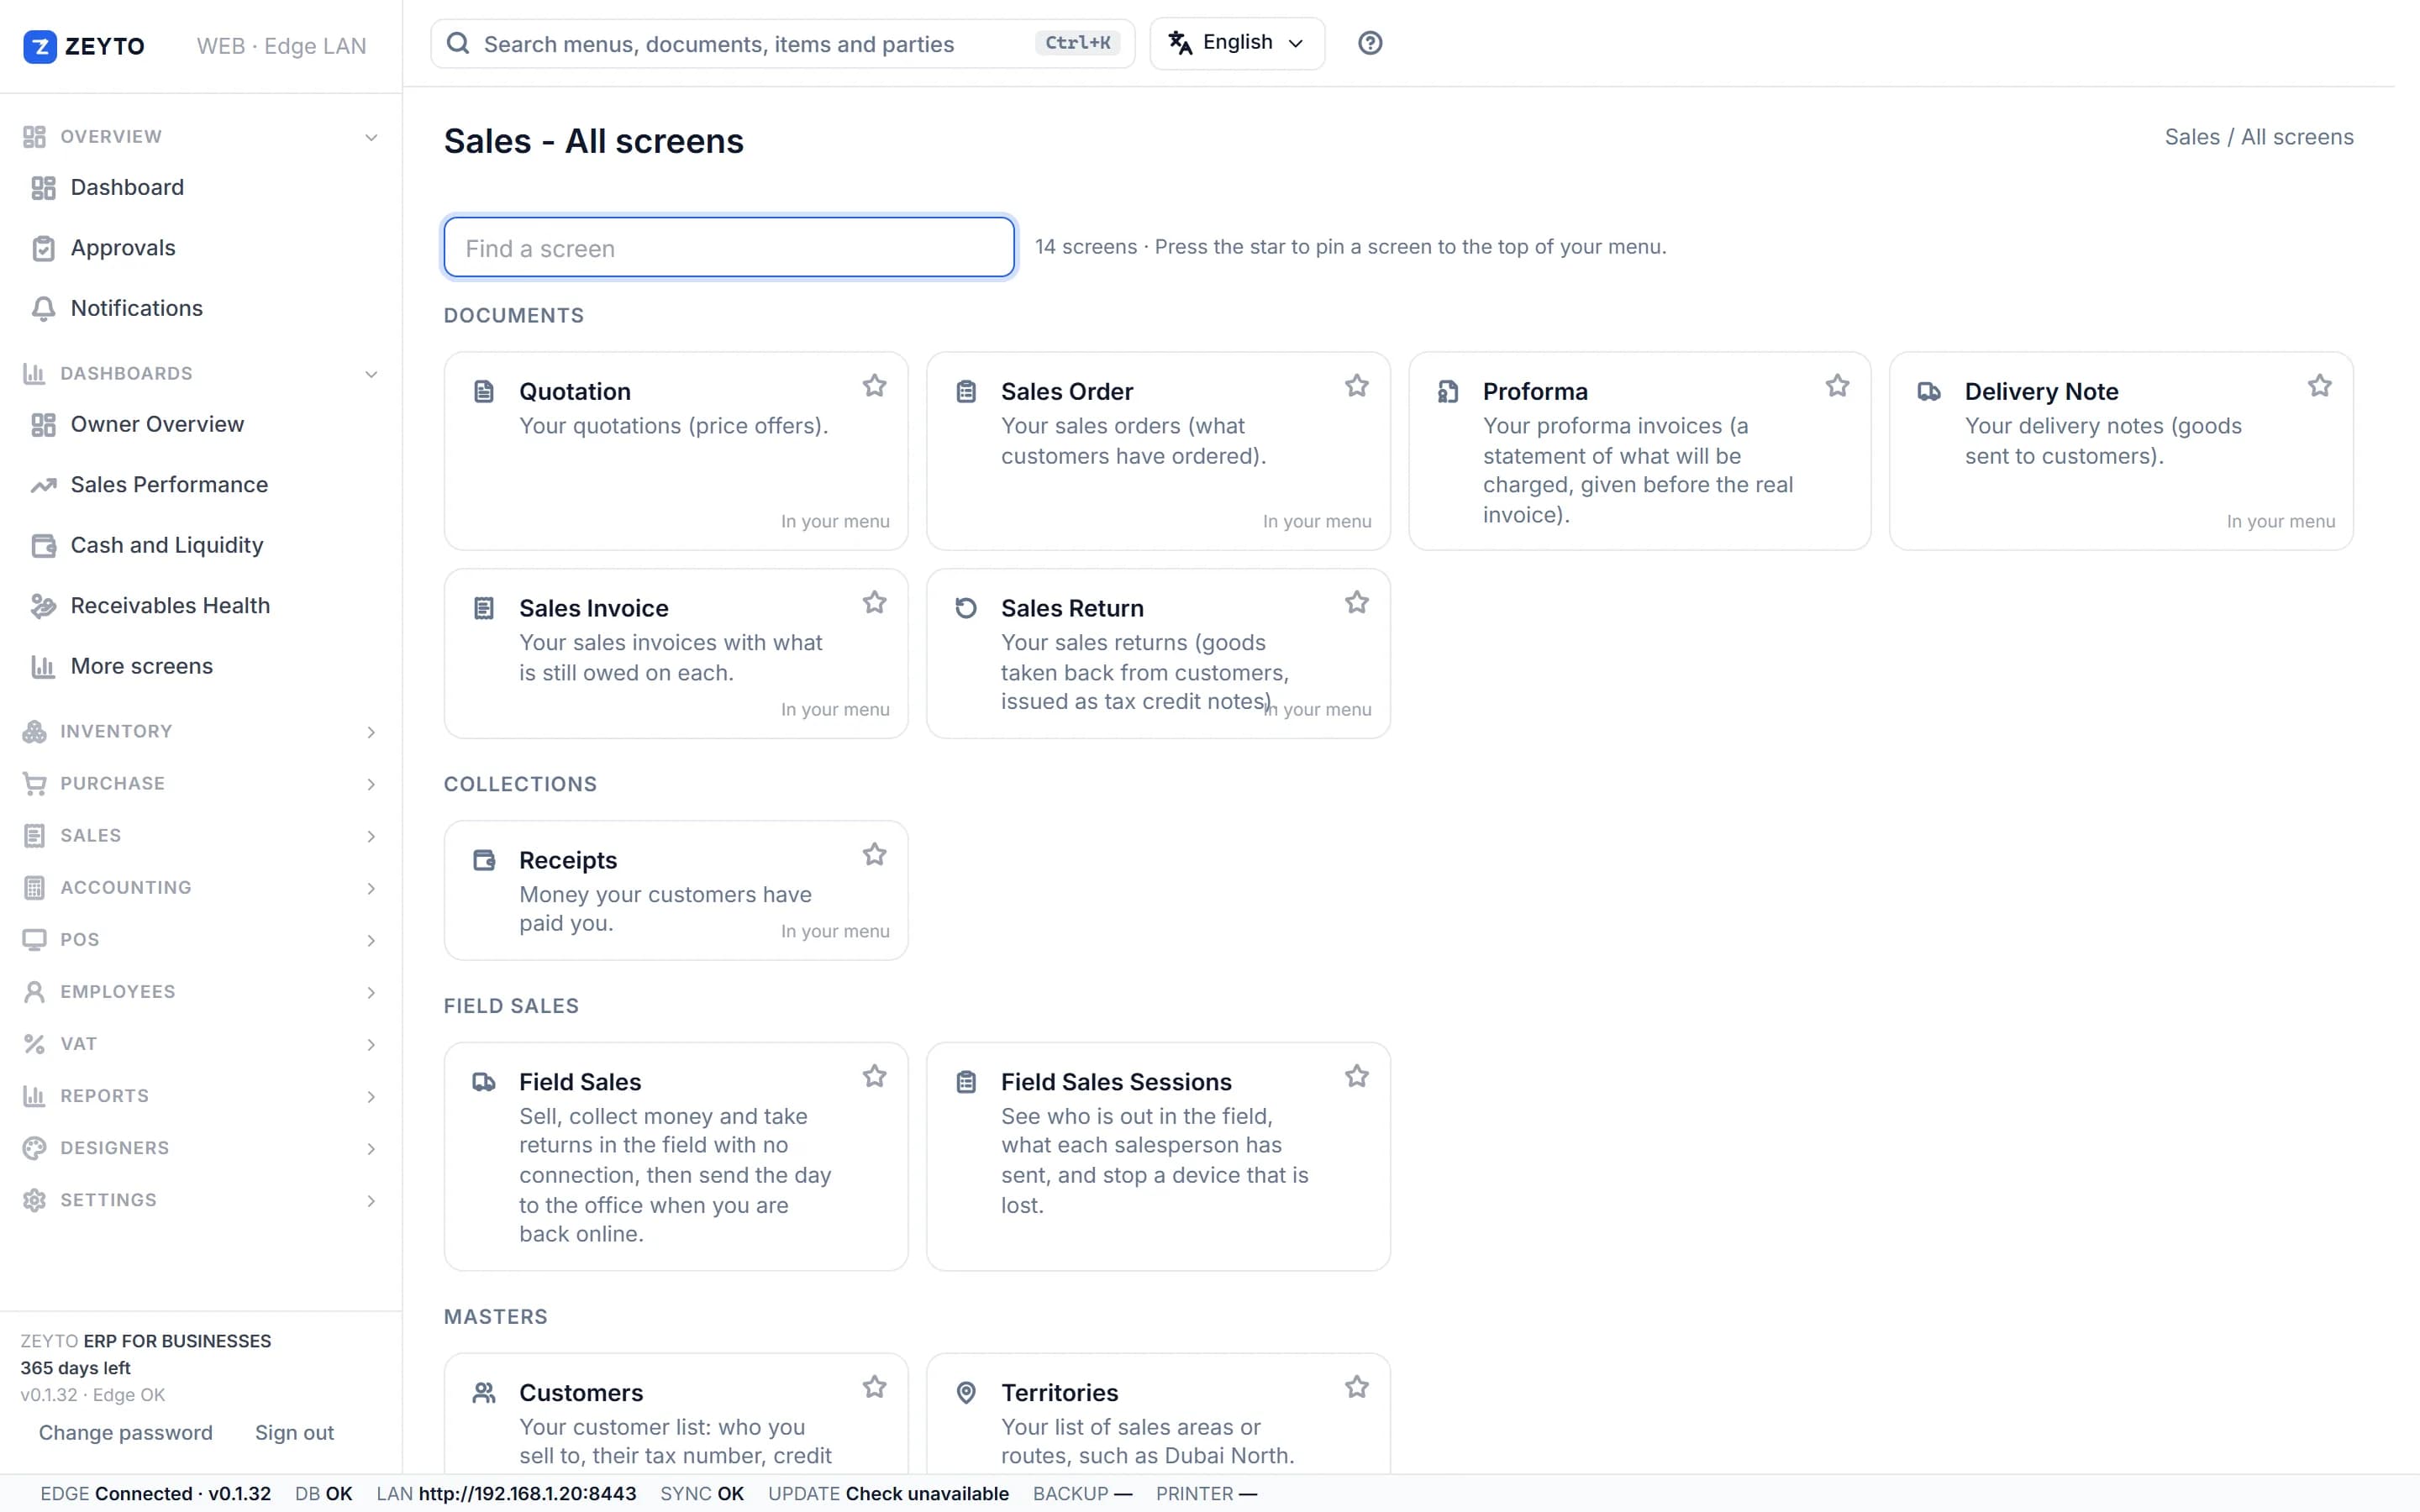Screen dimensions: 2420x1512
Task: Pin Delivery Note with its star
Action: pyautogui.click(x=2320, y=386)
